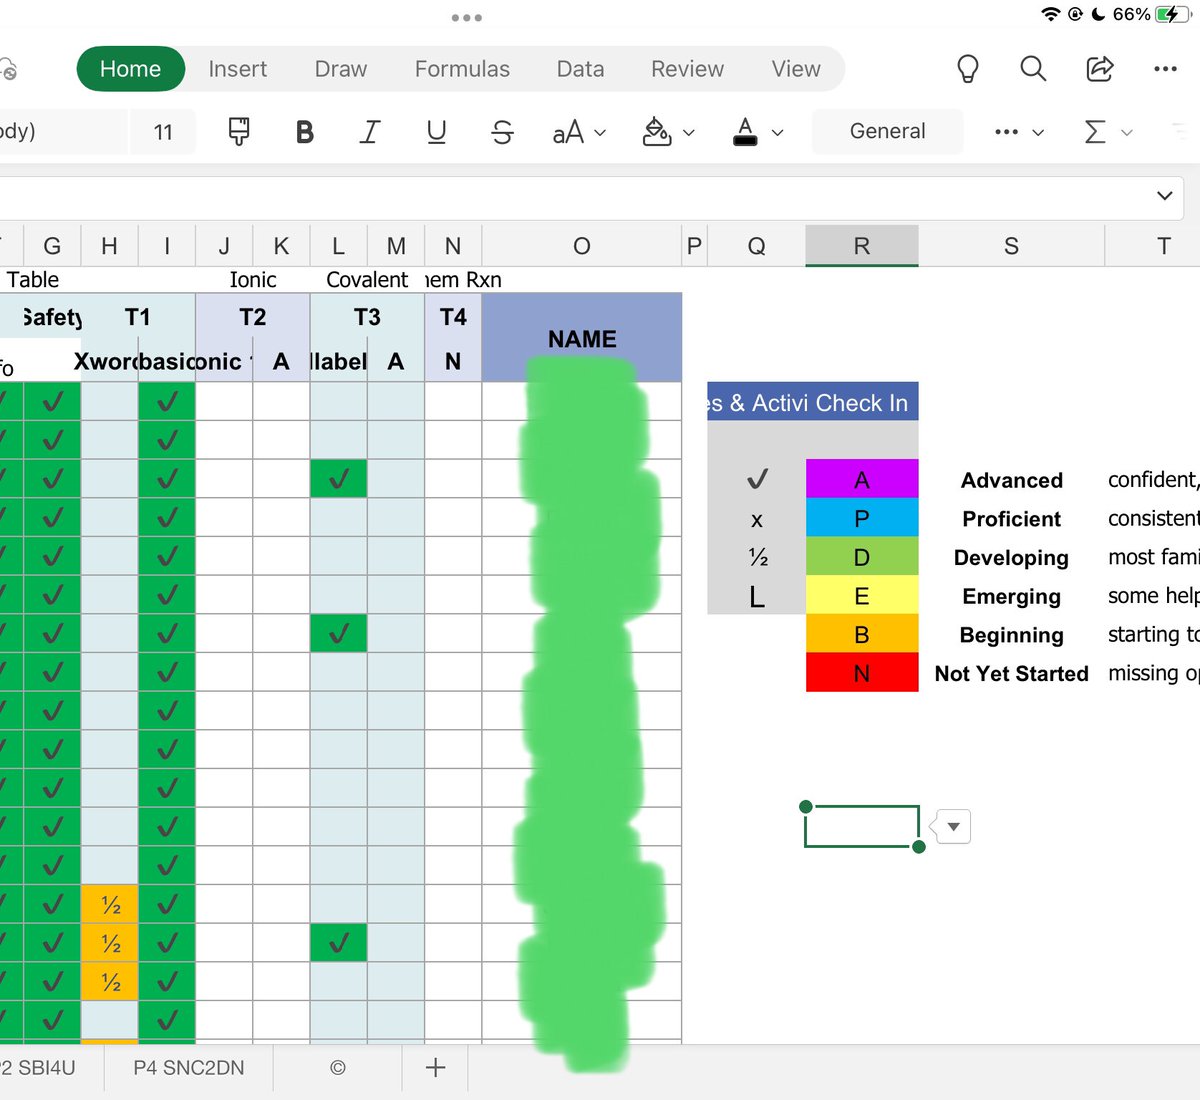Tap the font size 11 field

coord(163,132)
